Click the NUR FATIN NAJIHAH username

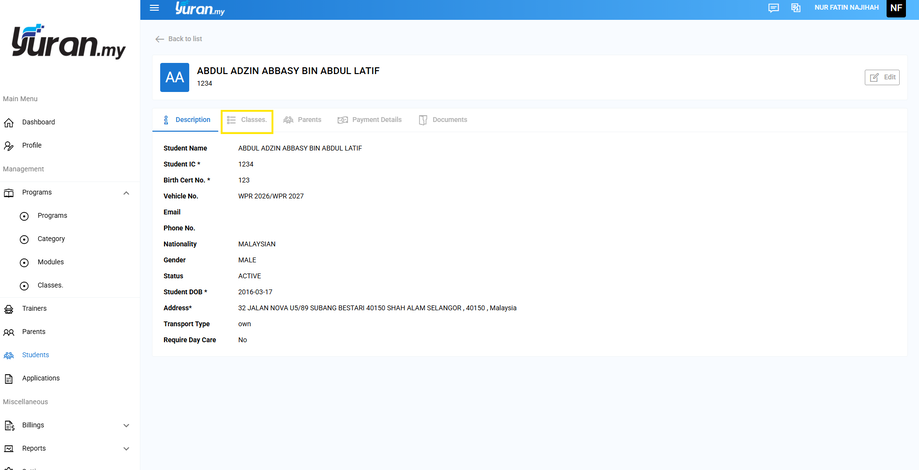[846, 8]
